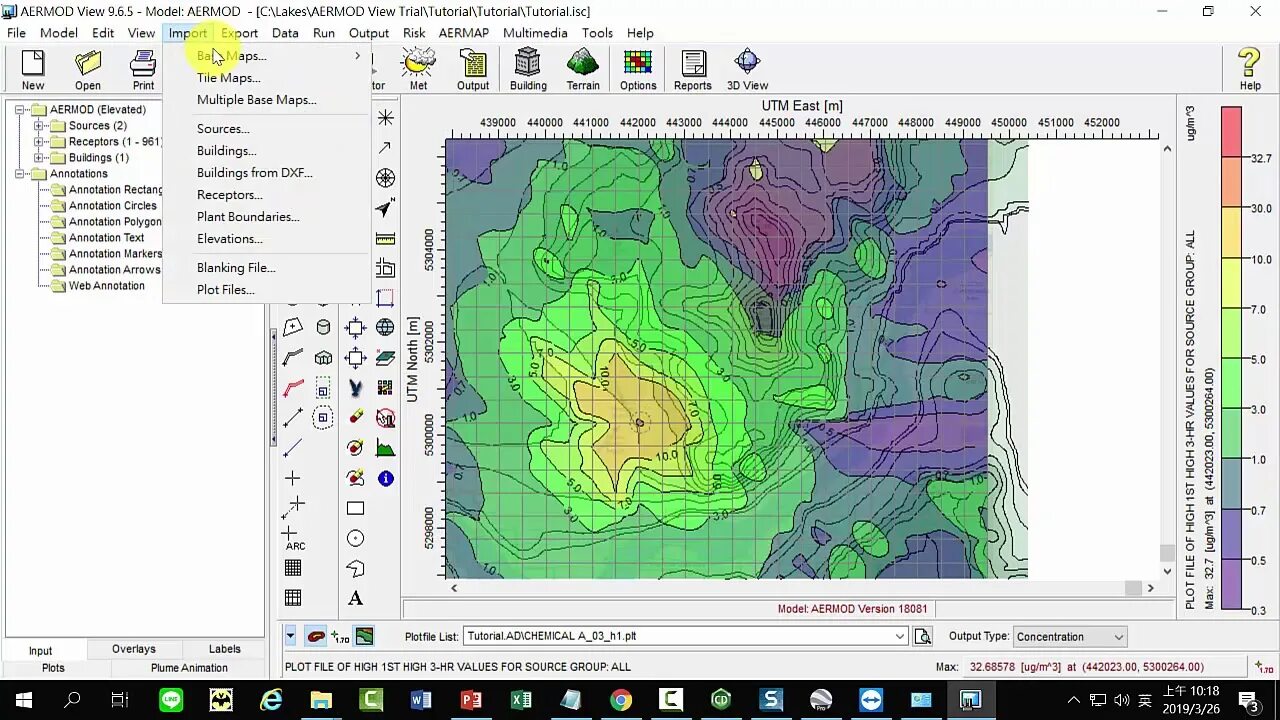The image size is (1280, 720).
Task: Select the annotation circle tool
Action: [x=355, y=538]
